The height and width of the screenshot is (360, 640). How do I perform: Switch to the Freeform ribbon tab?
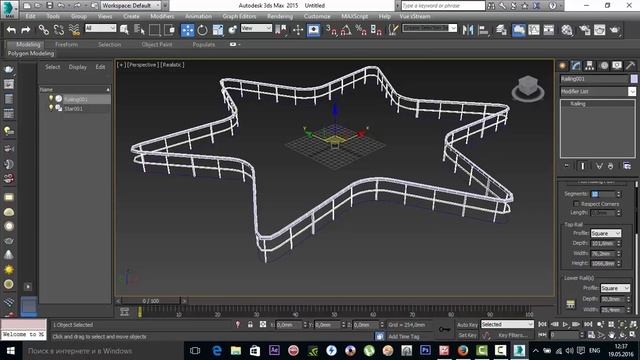66,44
